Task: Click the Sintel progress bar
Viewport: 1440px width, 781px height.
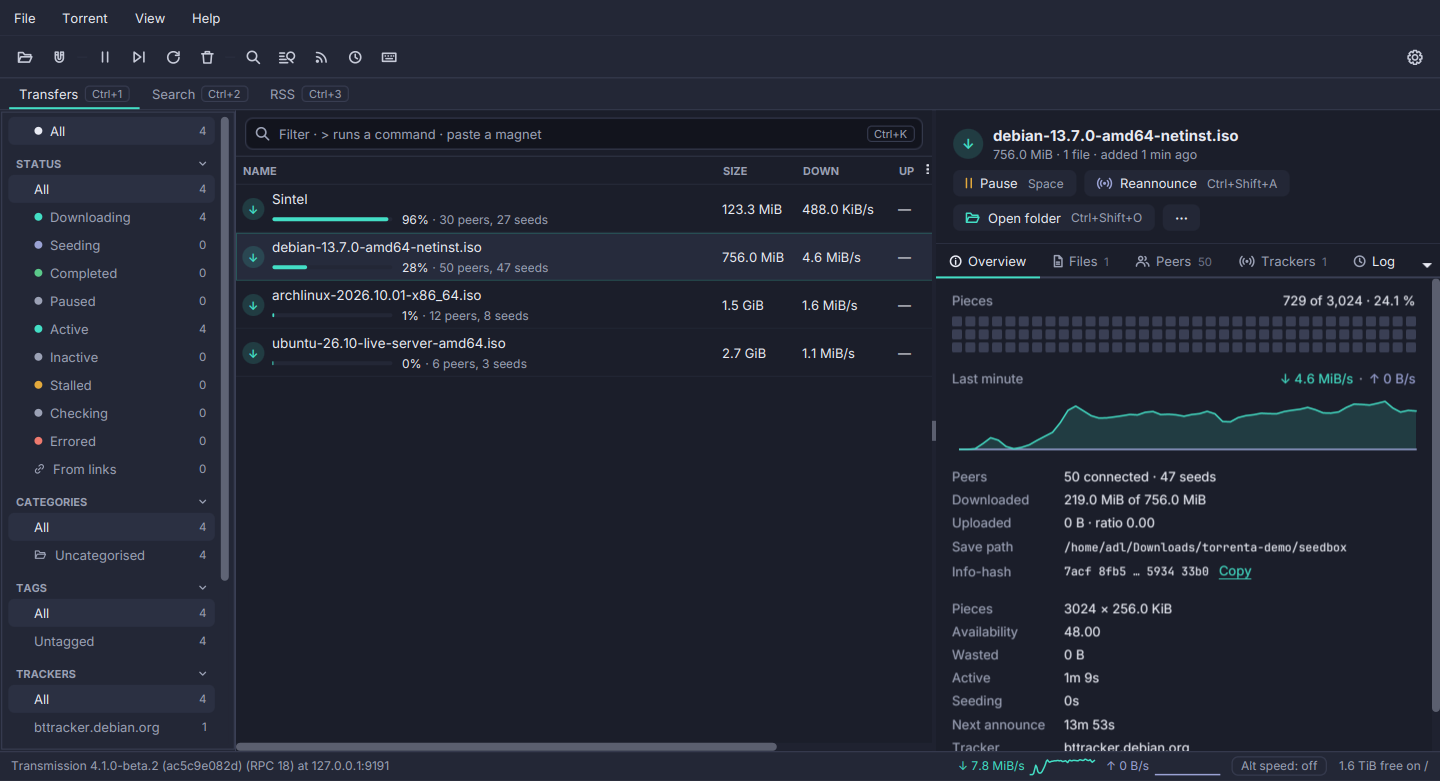Action: click(332, 219)
